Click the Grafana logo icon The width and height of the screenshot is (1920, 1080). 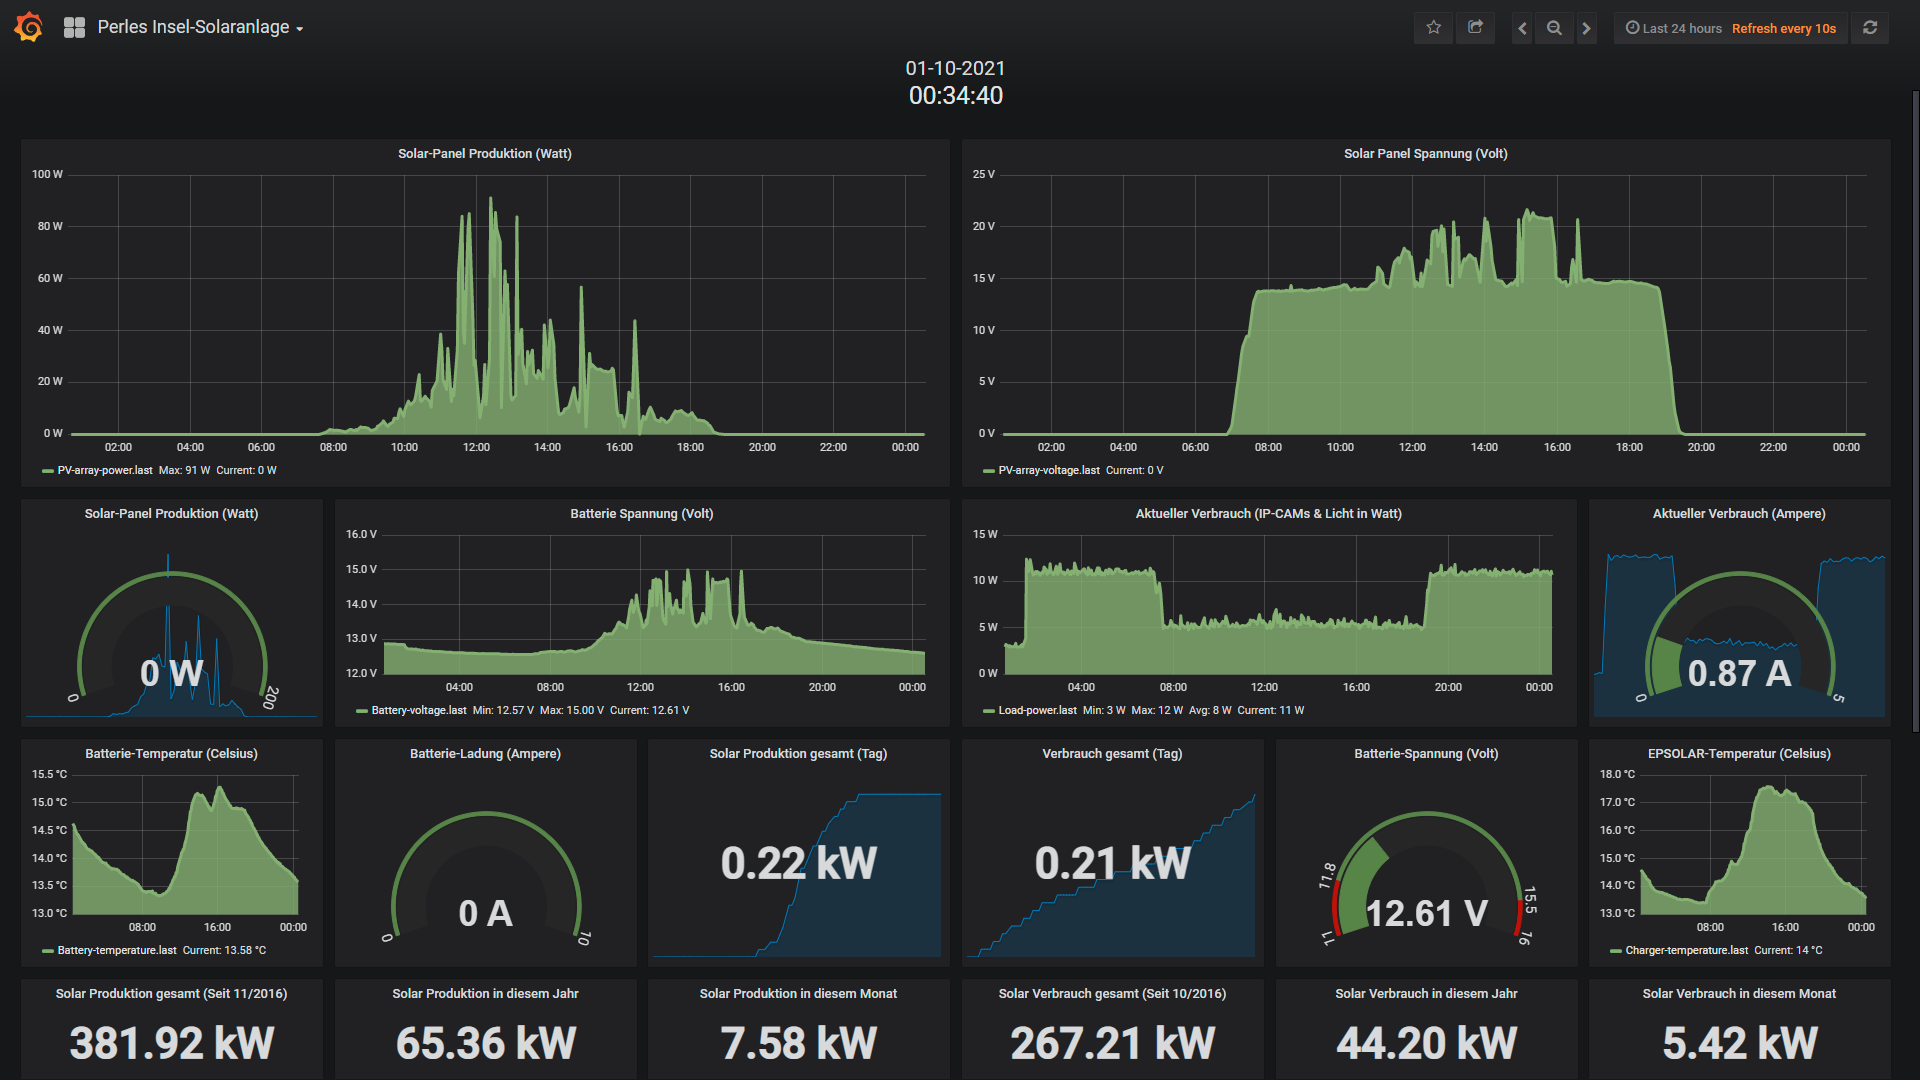[x=29, y=27]
